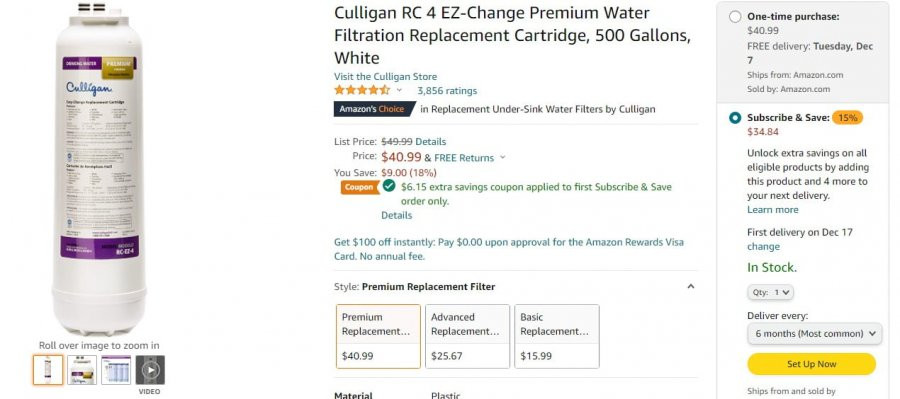Open the product video thumbnail
900x399 pixels.
click(150, 370)
